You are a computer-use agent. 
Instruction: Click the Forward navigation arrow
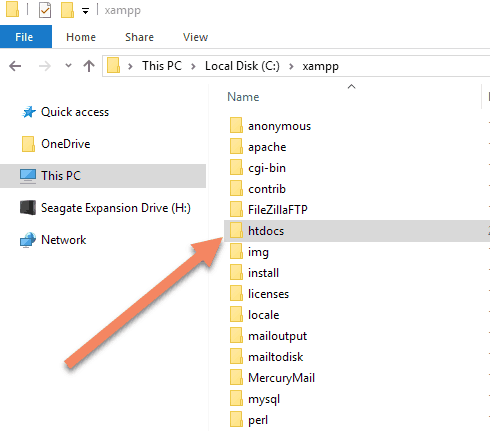[x=44, y=66]
